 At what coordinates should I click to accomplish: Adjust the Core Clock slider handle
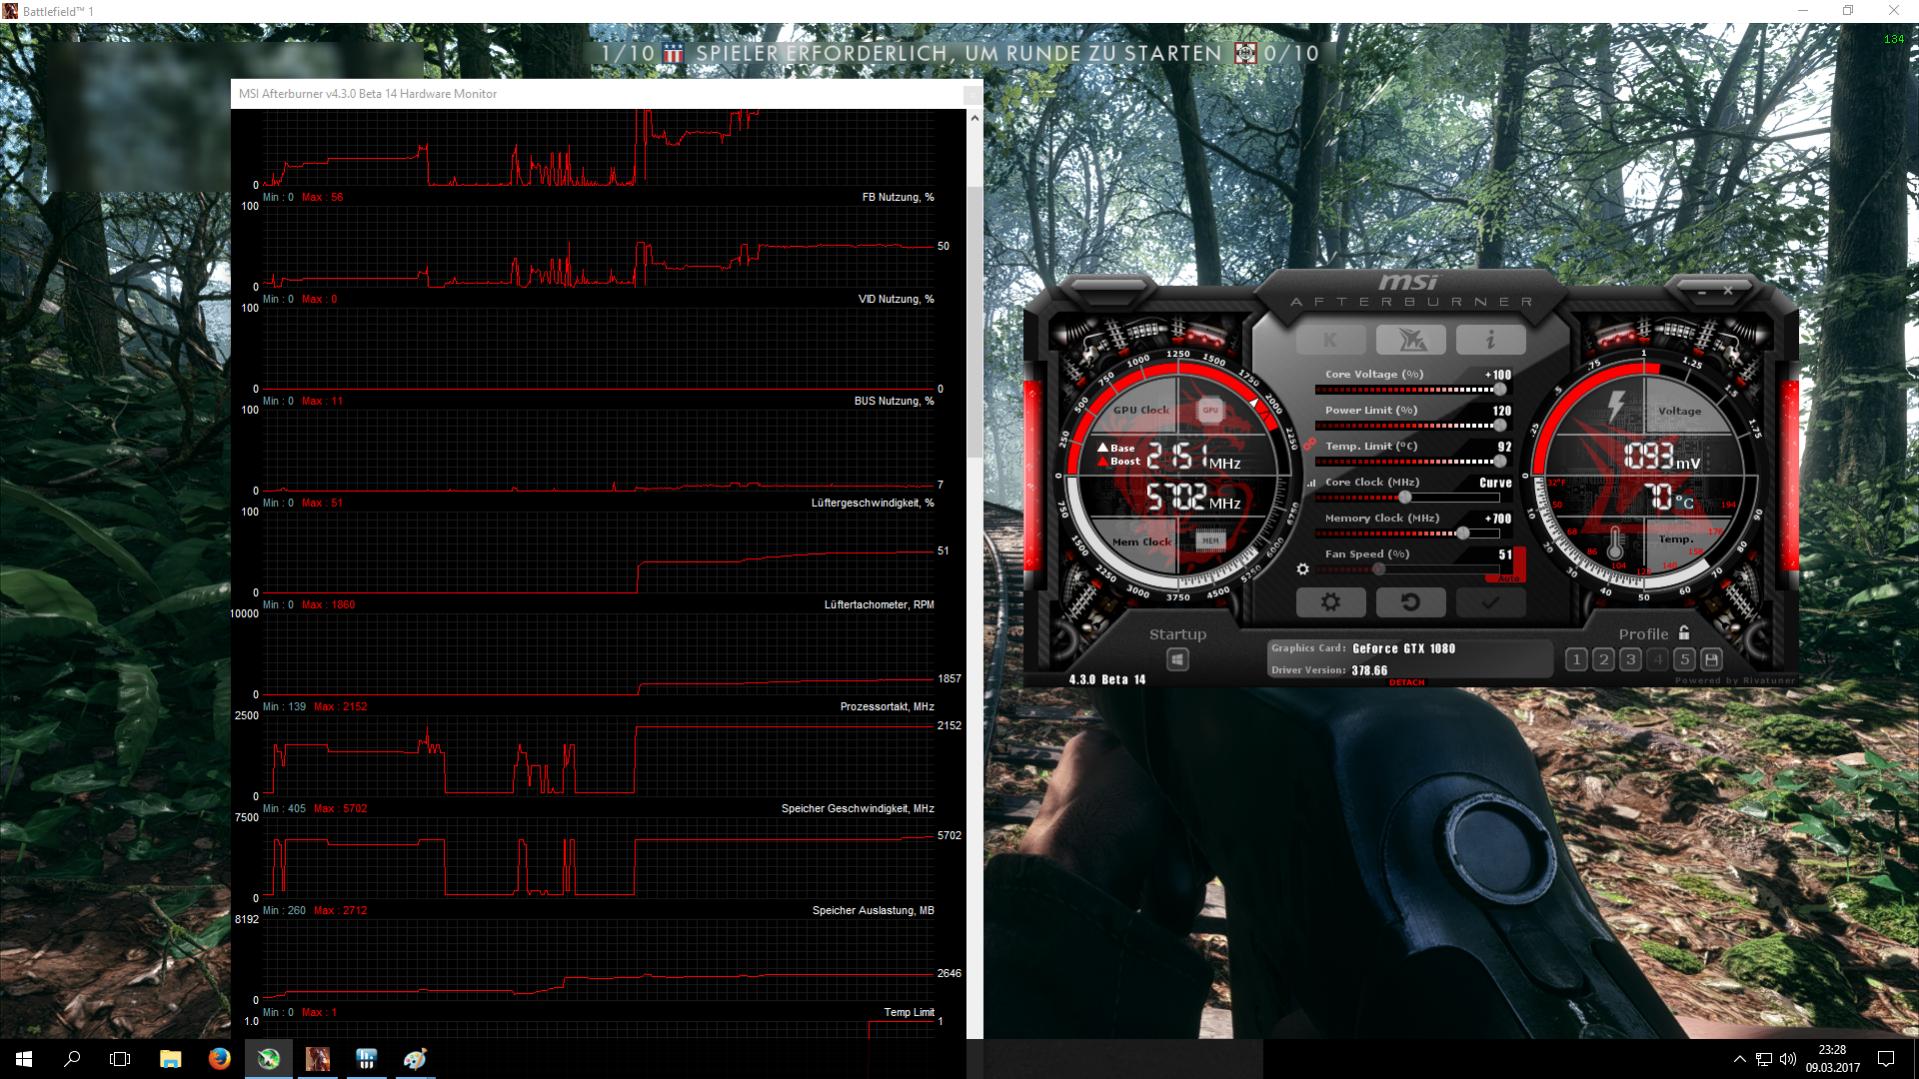pyautogui.click(x=1405, y=497)
